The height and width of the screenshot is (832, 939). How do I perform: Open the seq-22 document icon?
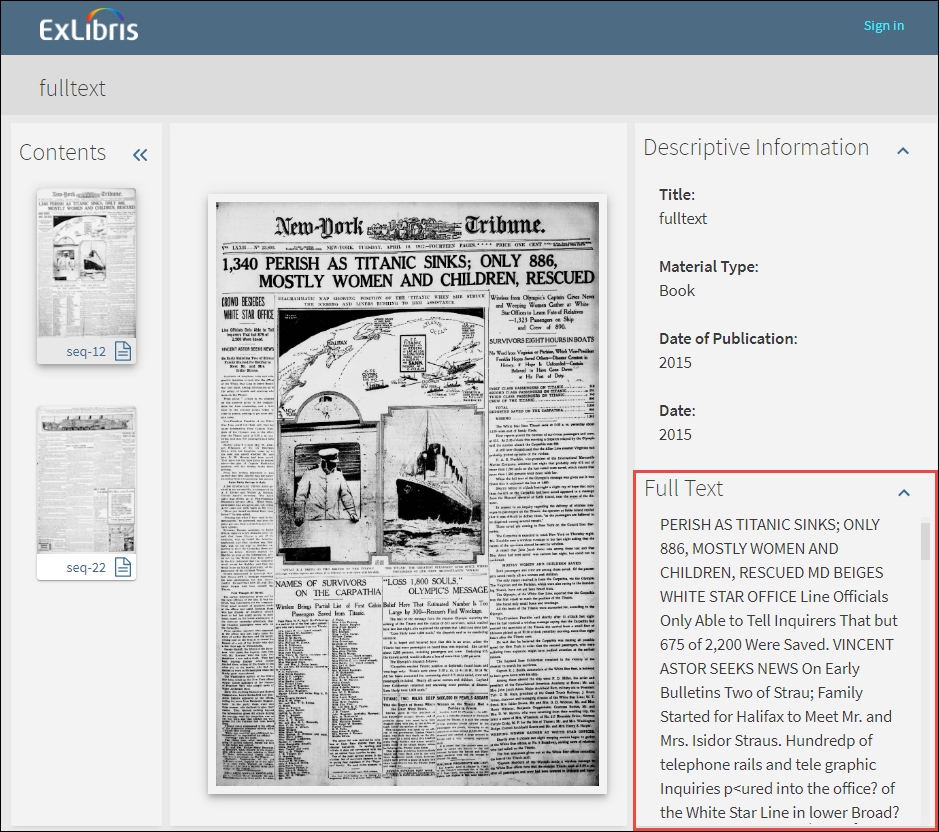point(123,567)
